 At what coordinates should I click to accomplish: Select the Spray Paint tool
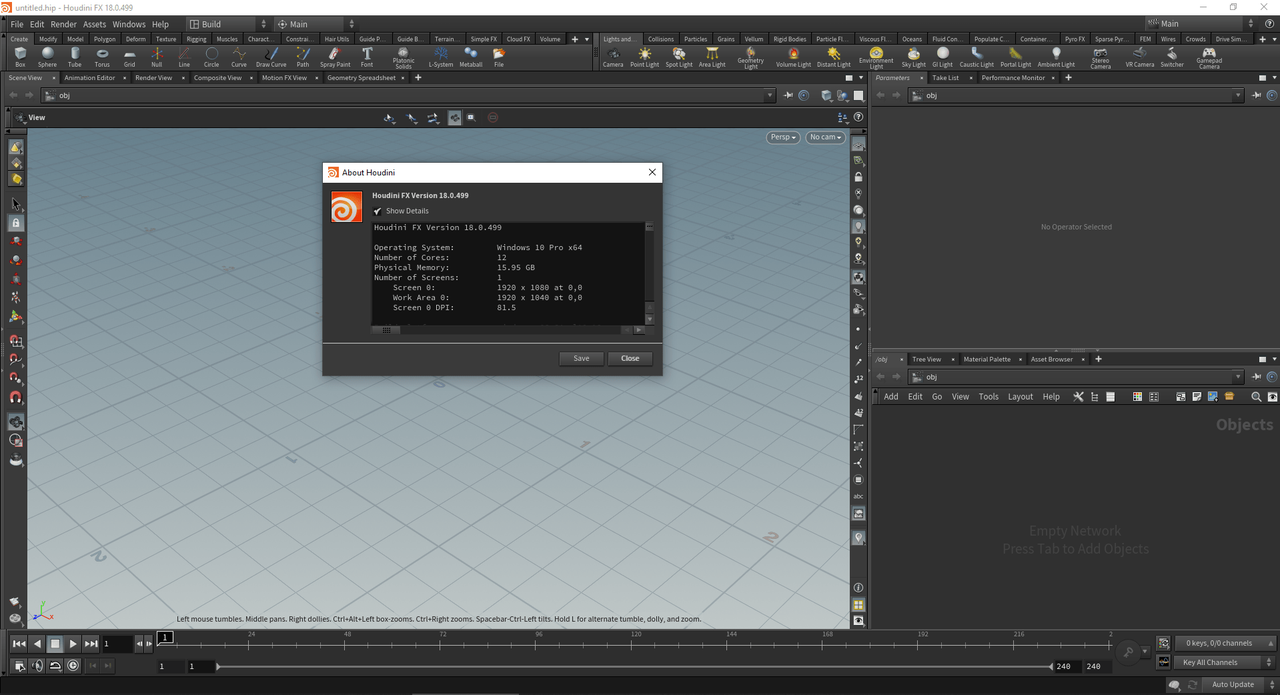[x=335, y=57]
